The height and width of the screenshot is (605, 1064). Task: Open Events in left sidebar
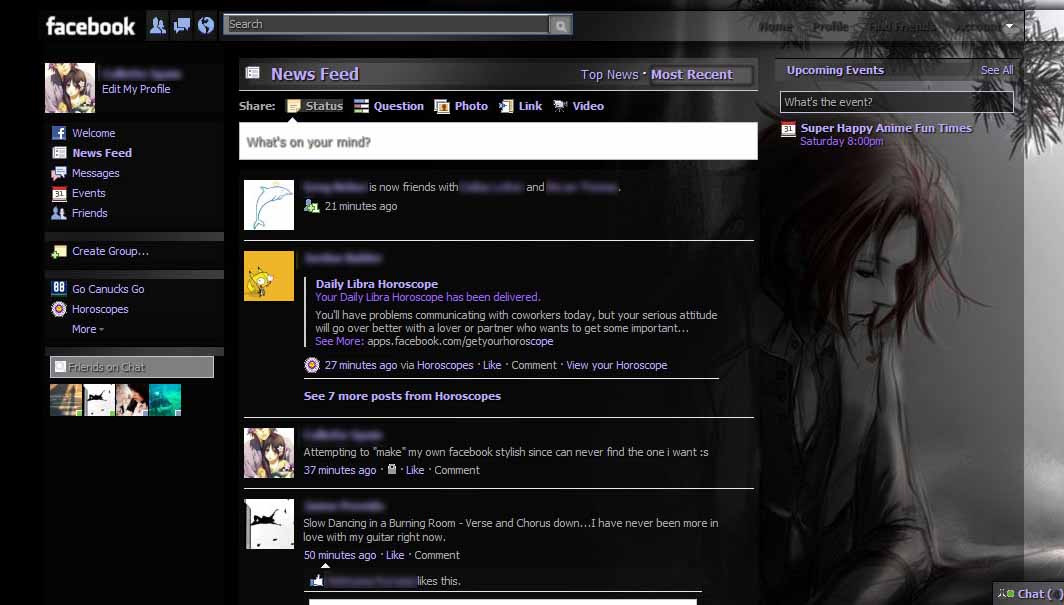[88, 193]
